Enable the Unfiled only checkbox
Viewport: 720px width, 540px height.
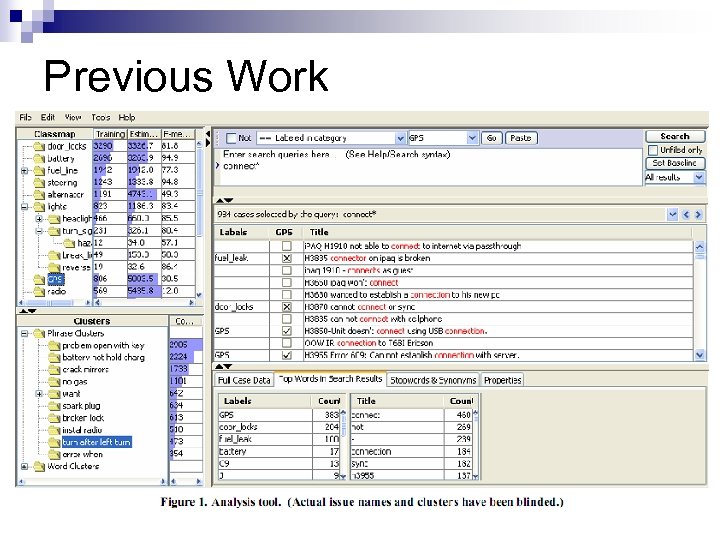(x=653, y=150)
